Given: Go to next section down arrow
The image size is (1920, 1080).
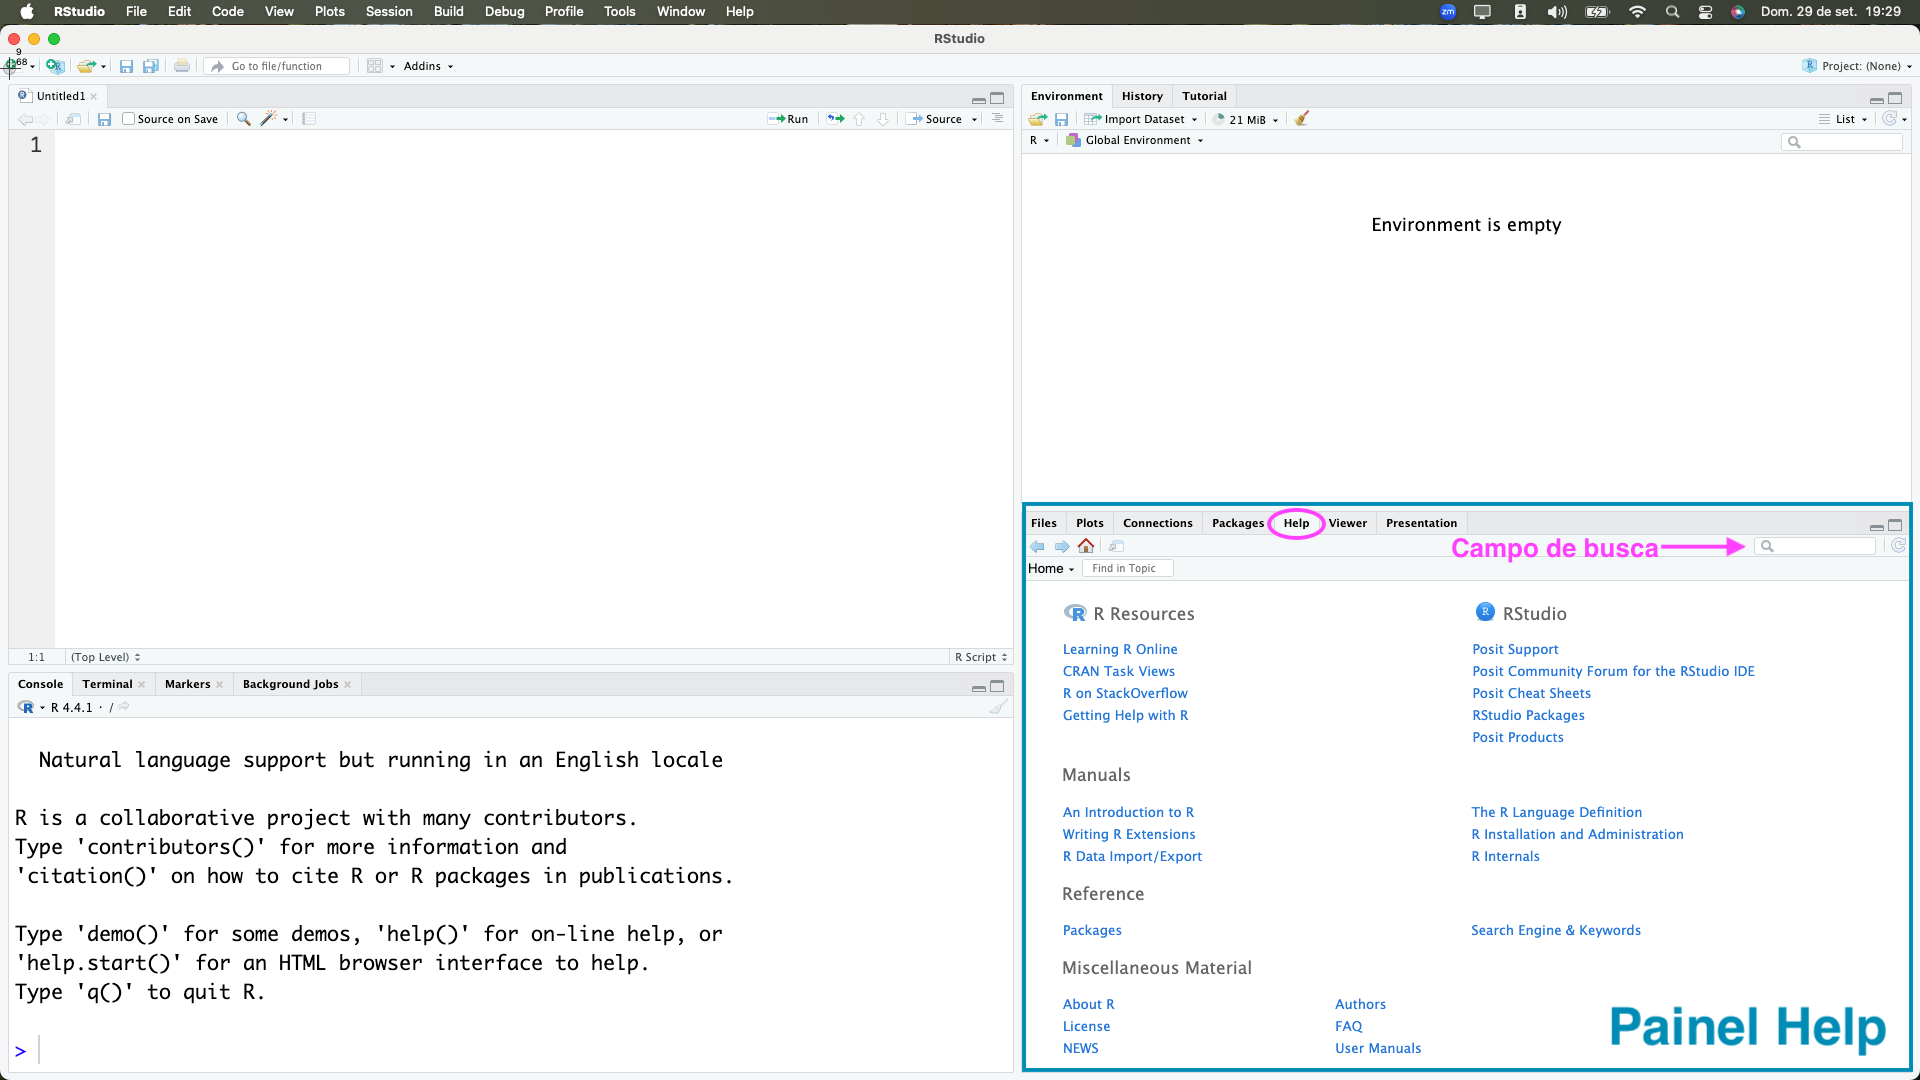Looking at the screenshot, I should pos(883,119).
